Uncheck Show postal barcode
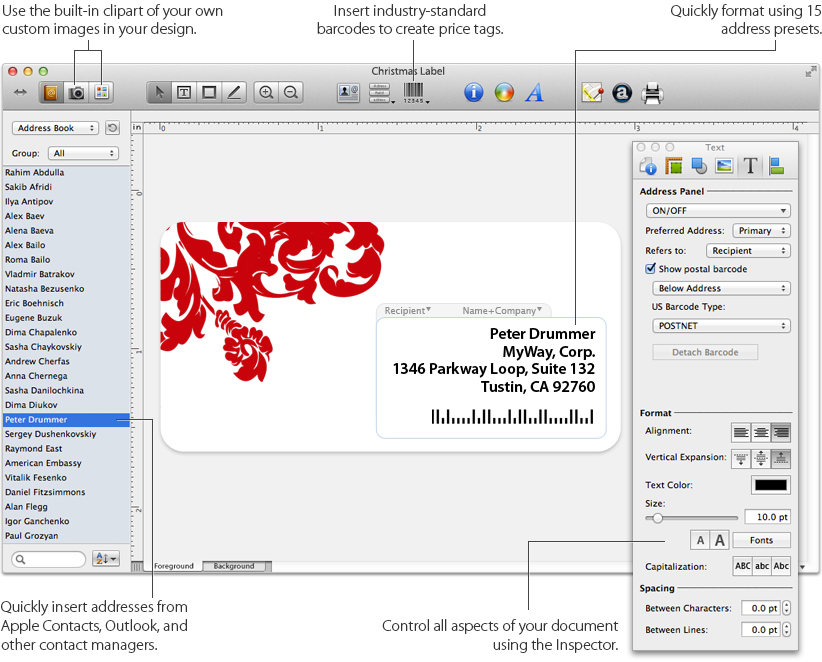 click(651, 269)
